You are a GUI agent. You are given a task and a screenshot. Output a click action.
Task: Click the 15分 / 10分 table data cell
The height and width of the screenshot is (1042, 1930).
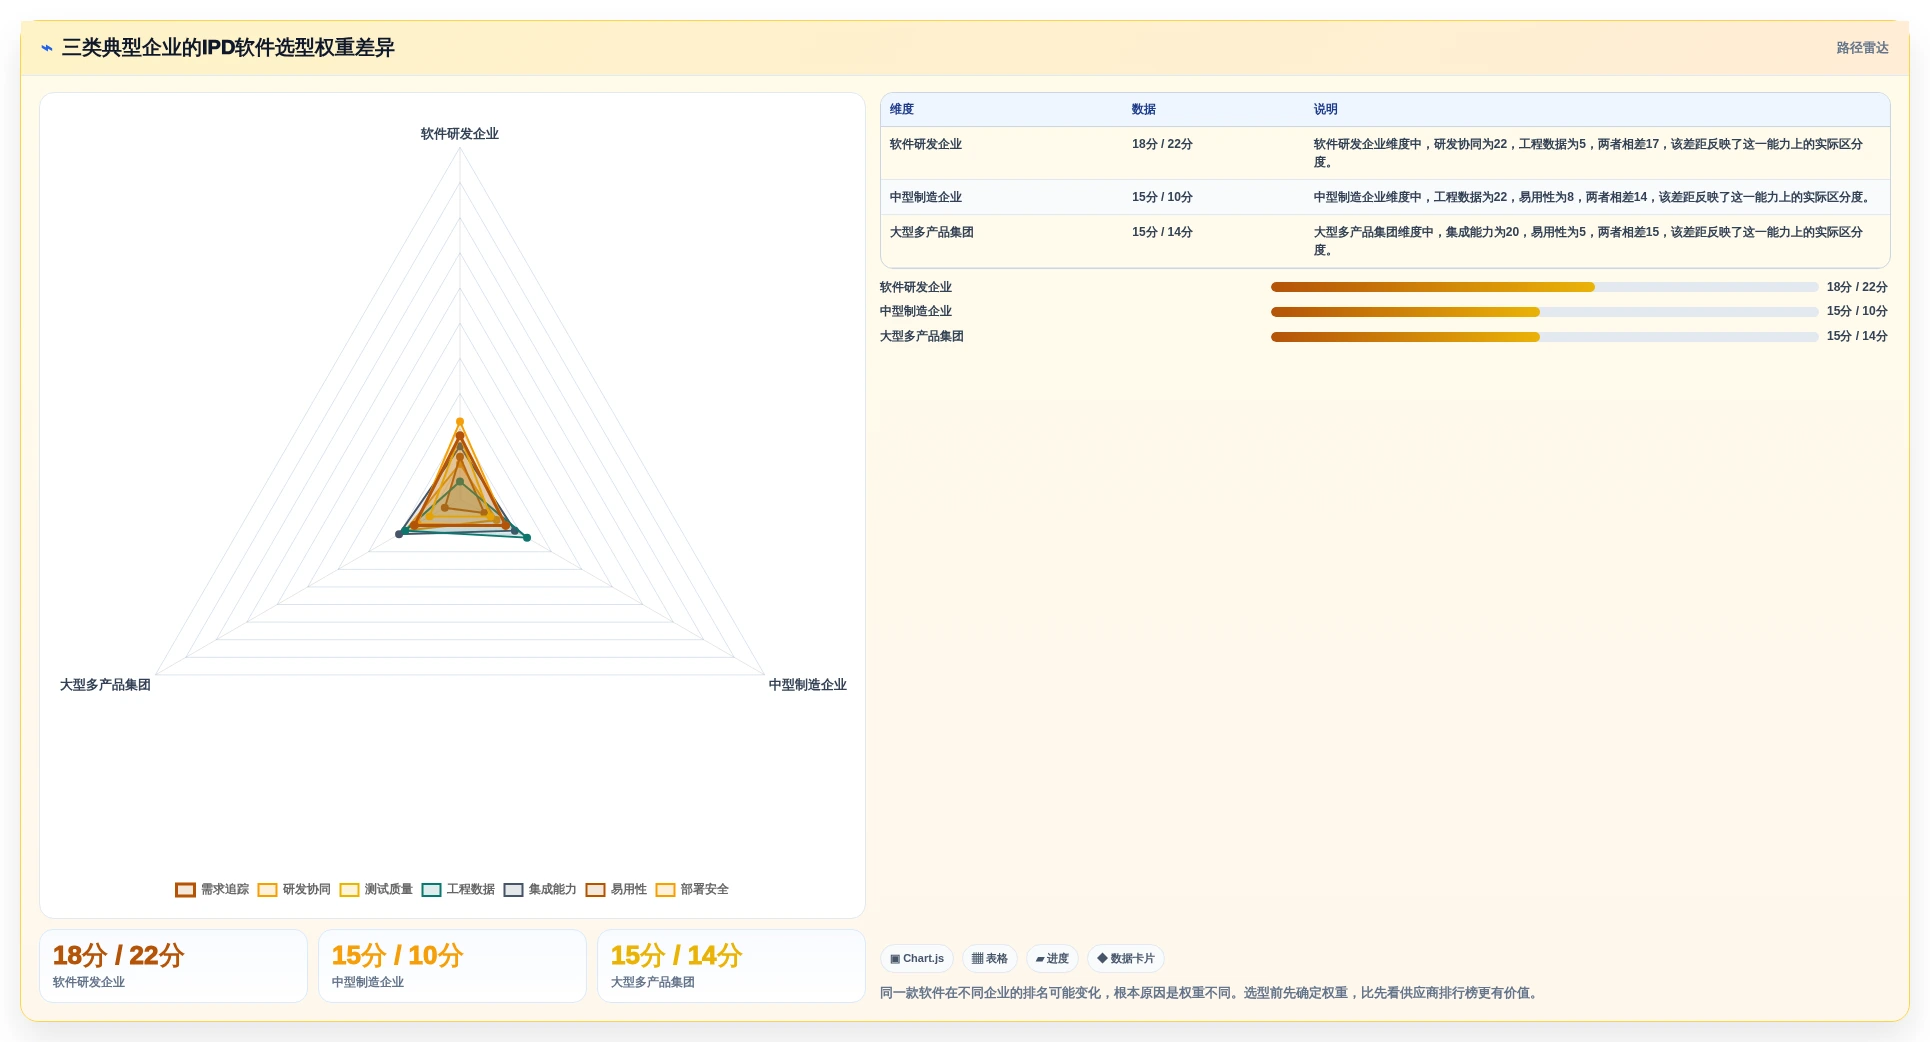click(x=1162, y=197)
